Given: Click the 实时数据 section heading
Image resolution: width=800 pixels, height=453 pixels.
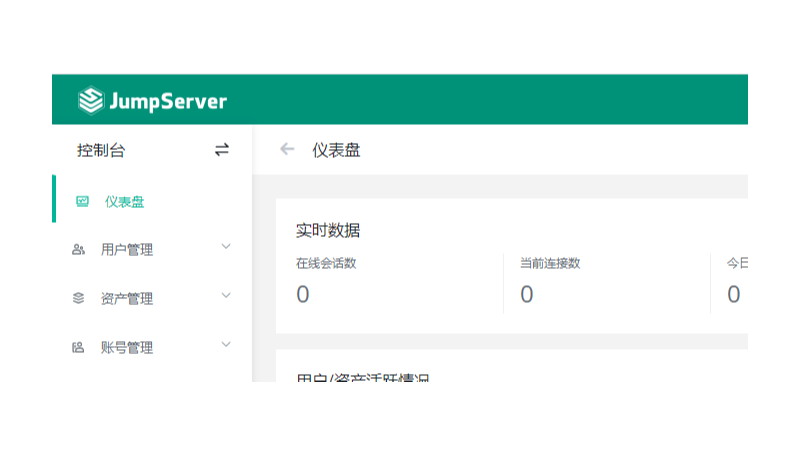Looking at the screenshot, I should point(328,230).
